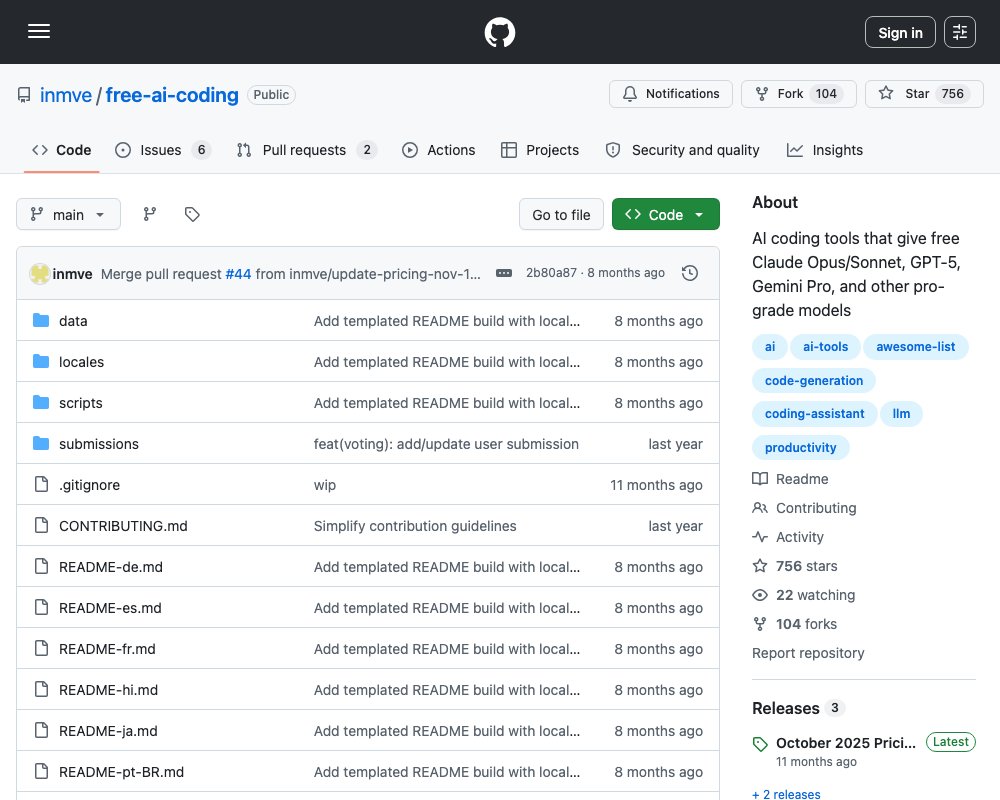1000x800 pixels.
Task: Open the submissions folder
Action: [x=99, y=444]
